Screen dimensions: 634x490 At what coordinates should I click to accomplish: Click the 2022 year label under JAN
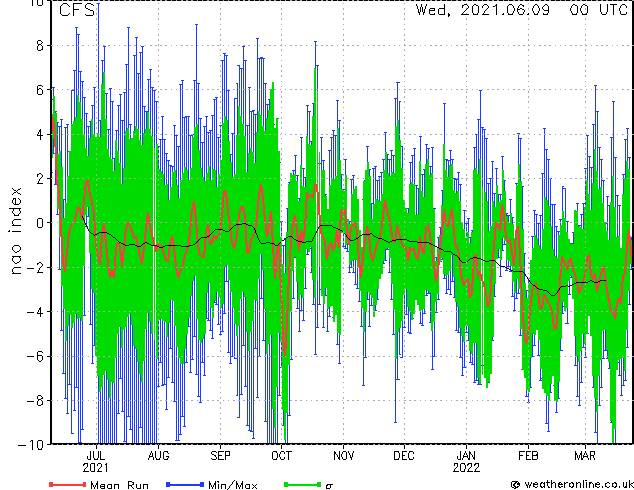(466, 468)
